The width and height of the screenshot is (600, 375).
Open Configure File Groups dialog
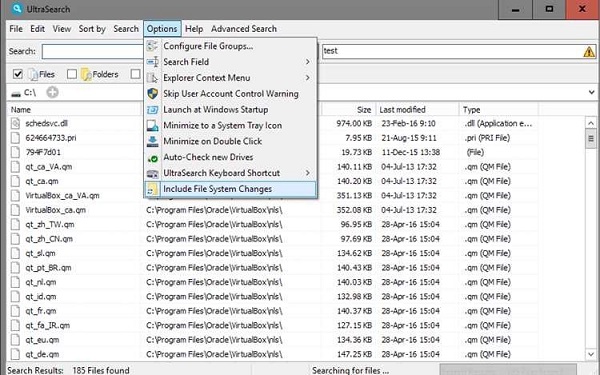point(230,46)
